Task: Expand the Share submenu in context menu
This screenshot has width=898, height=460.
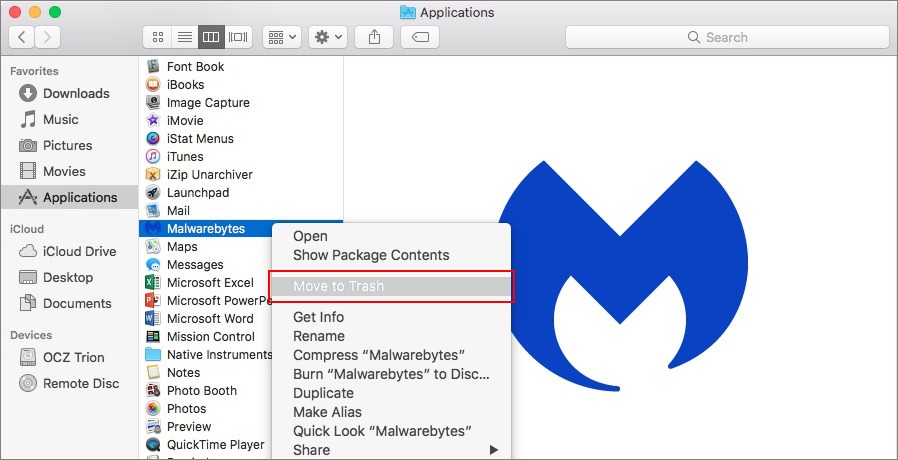Action: point(391,450)
